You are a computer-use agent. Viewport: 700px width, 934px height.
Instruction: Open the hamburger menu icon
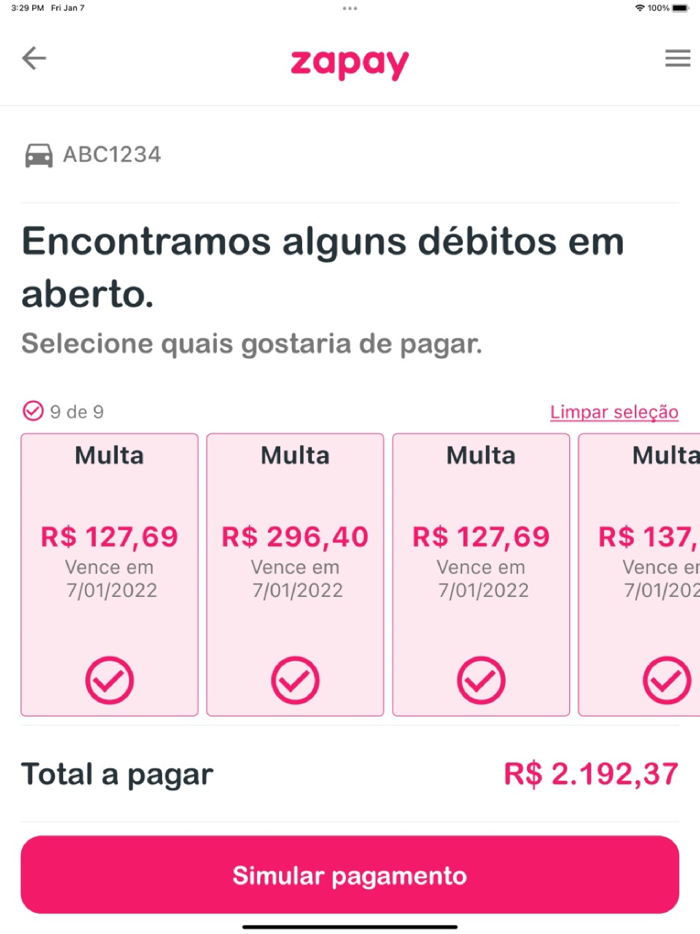coord(676,58)
